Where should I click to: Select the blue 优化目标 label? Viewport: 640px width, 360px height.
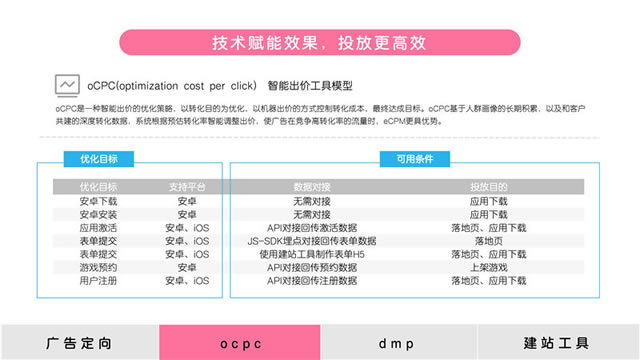[99, 159]
